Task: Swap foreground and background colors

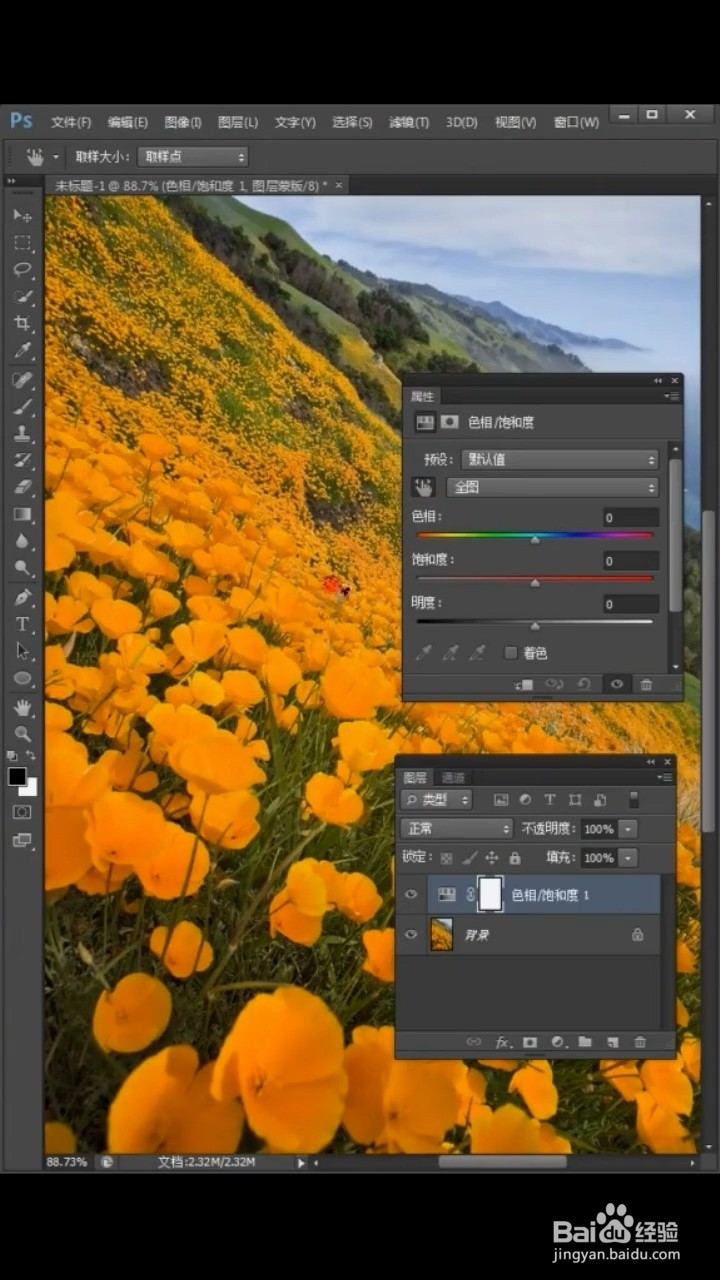Action: click(x=31, y=756)
